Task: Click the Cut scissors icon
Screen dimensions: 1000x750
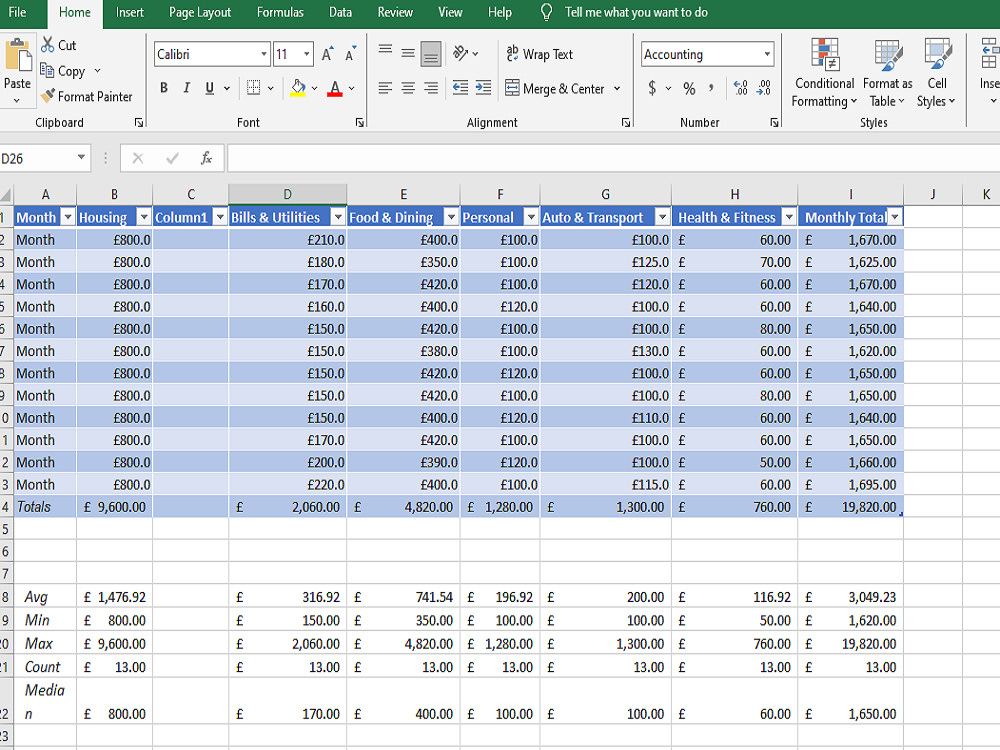Action: coord(47,45)
